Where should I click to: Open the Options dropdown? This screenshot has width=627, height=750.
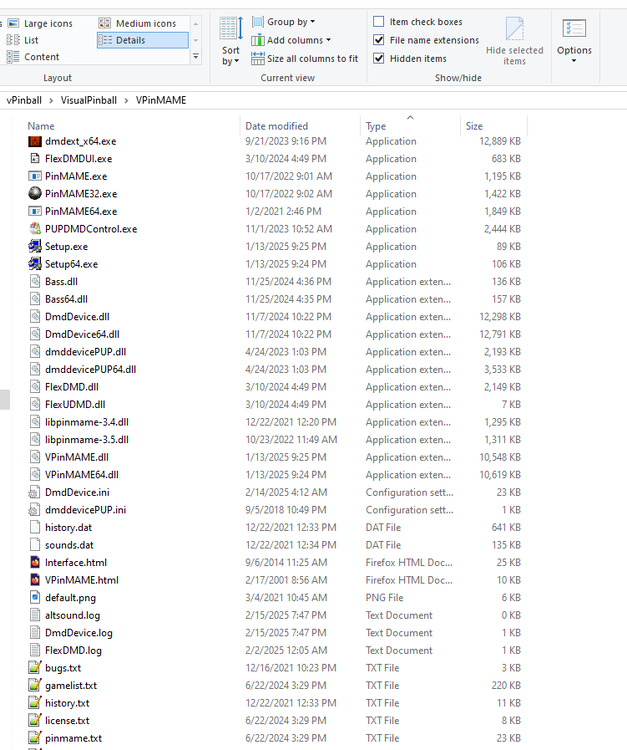(x=574, y=41)
